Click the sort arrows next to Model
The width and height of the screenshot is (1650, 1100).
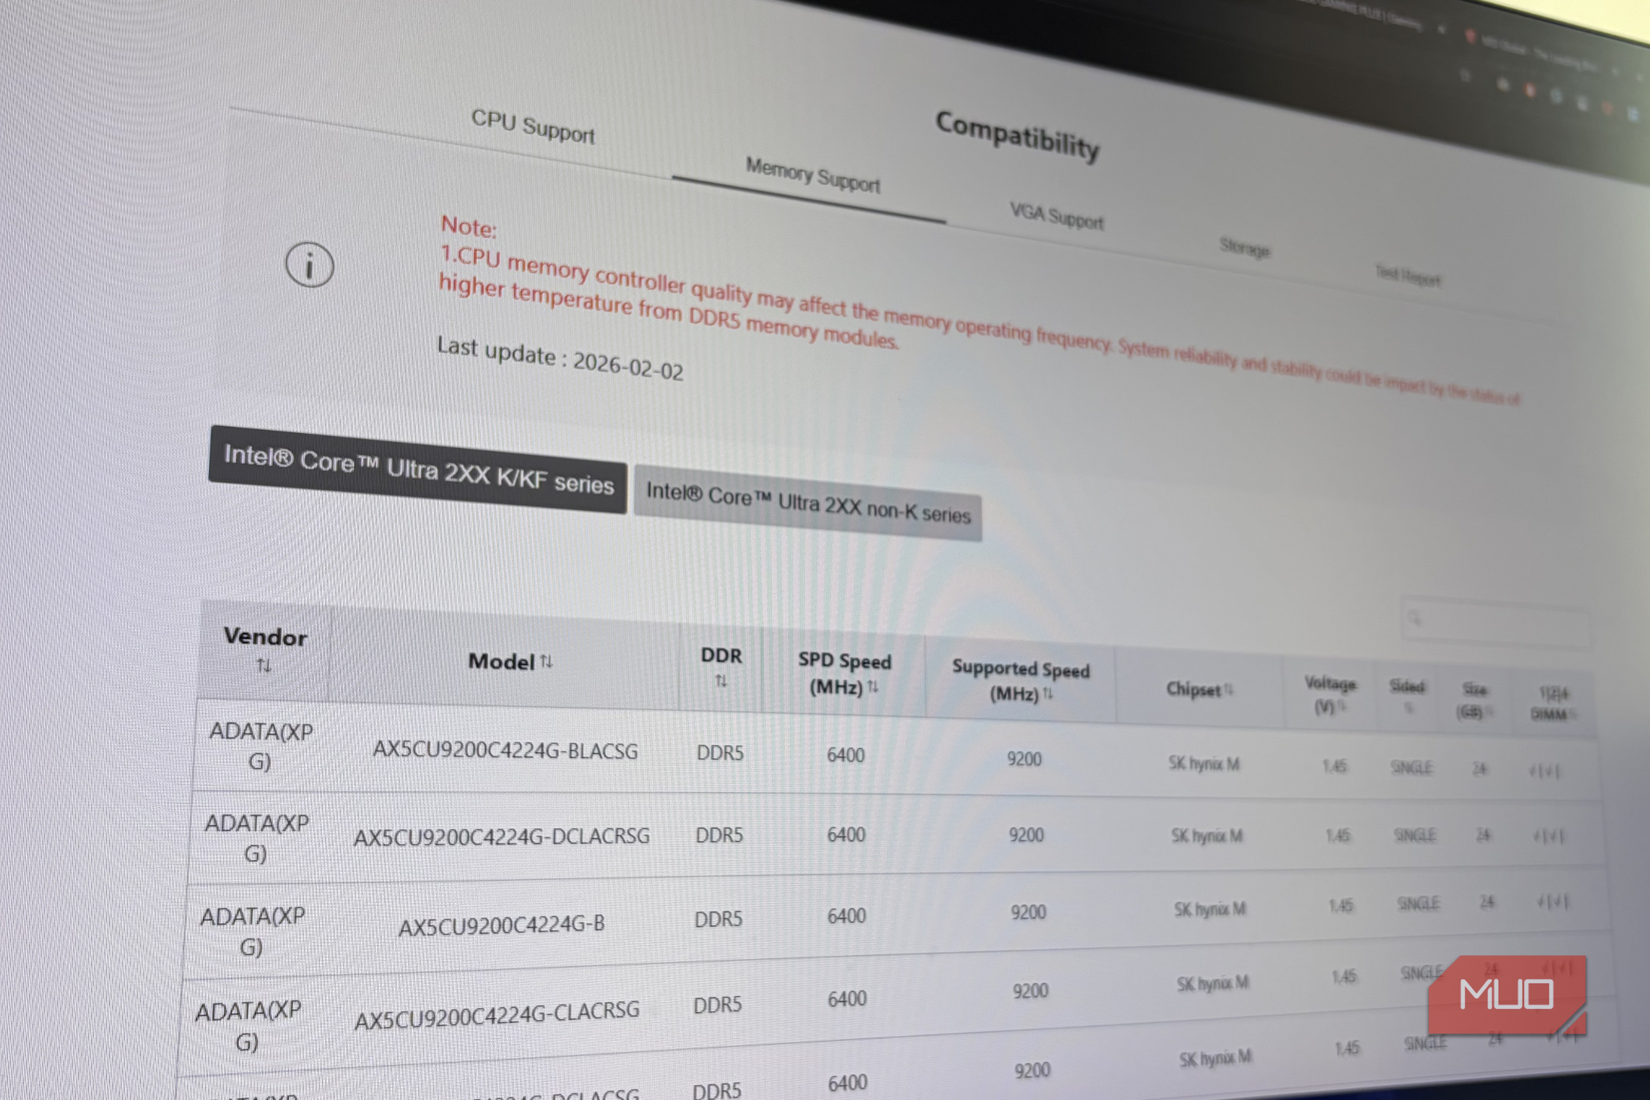(x=546, y=662)
